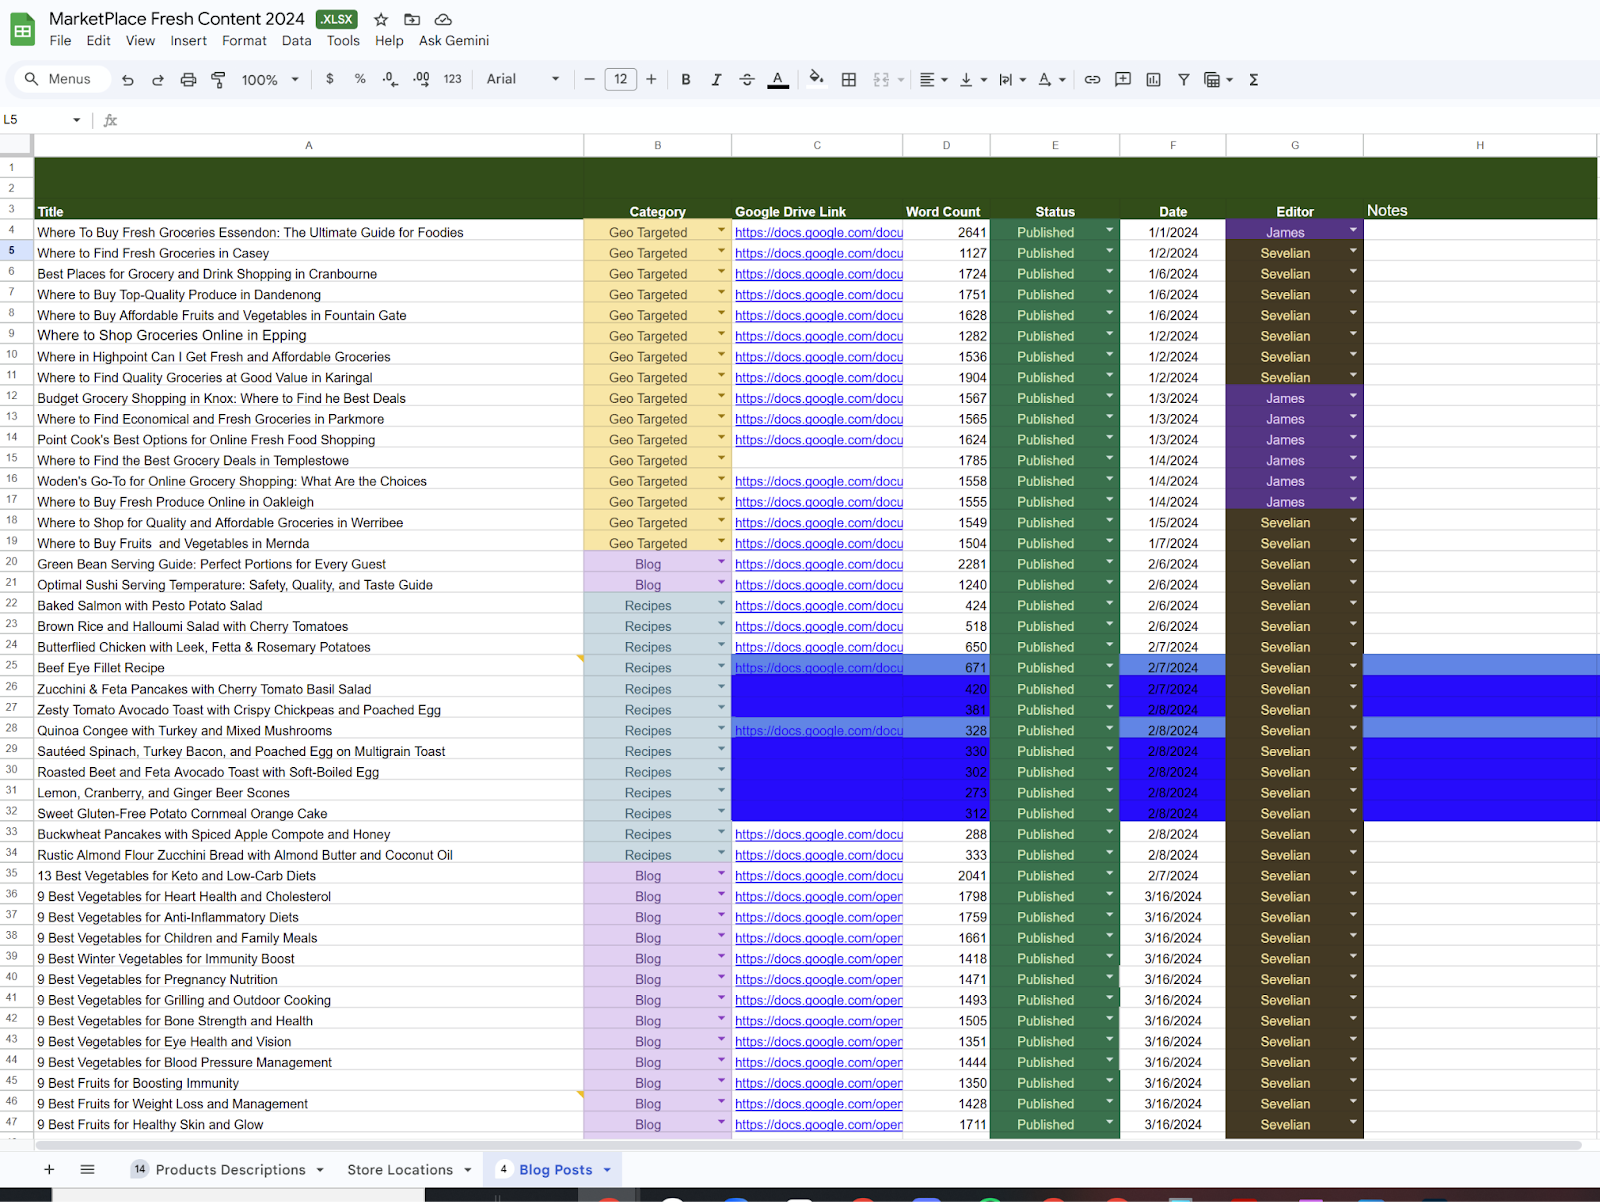Viewport: 1600px width, 1202px height.
Task: Open Google Drive link in row 4
Action: [x=818, y=233]
